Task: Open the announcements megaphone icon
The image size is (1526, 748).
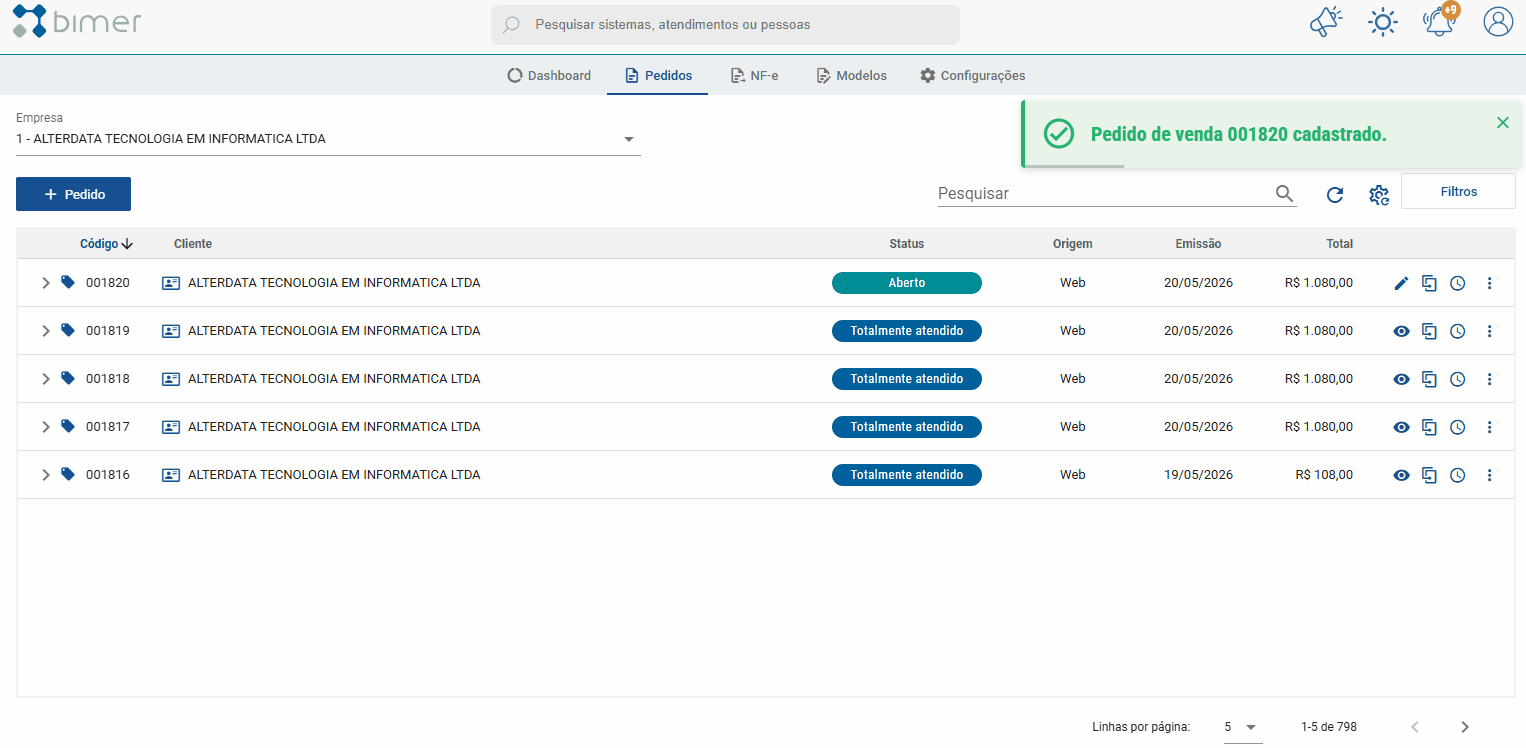Action: coord(1326,22)
